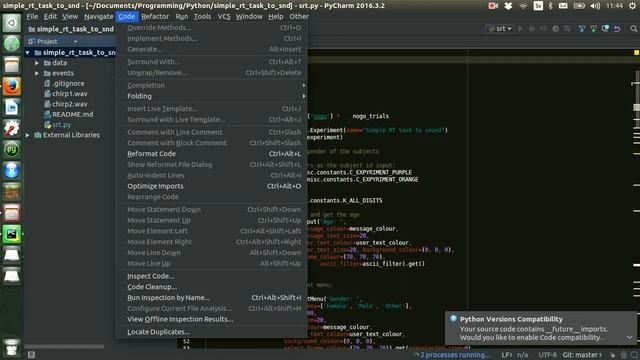Toggle read-only lock icon in status bar

point(613,355)
